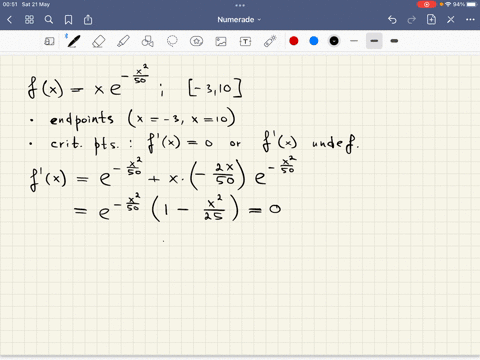Tap the three-dot multitasking control at top
The height and width of the screenshot is (360, 480).
click(240, 5)
